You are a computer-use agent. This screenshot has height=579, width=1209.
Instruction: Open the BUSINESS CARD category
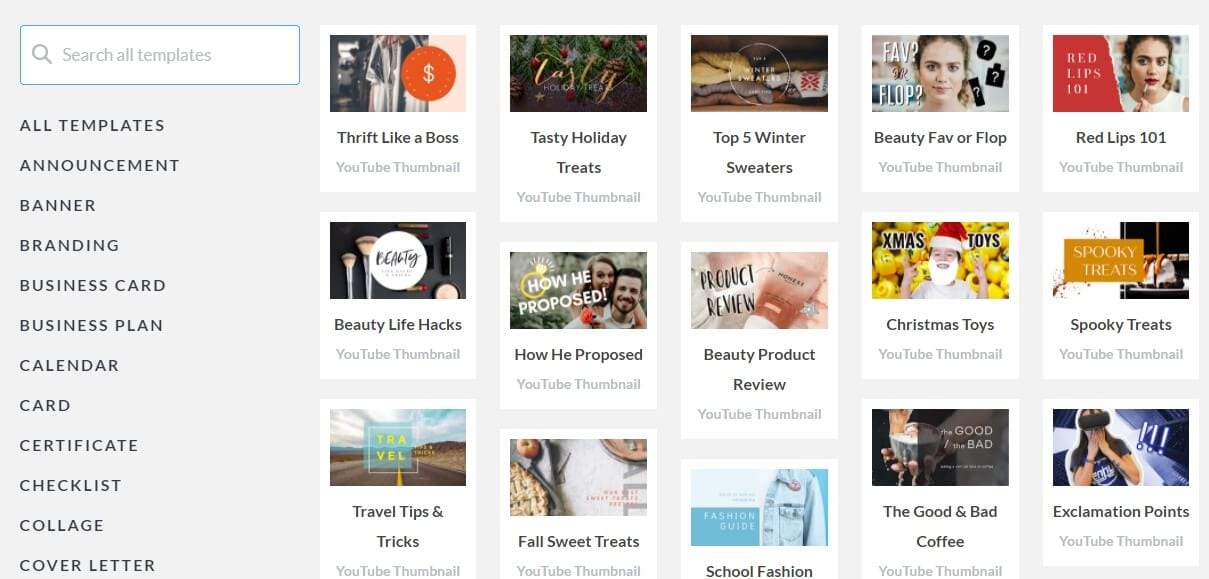pos(93,285)
